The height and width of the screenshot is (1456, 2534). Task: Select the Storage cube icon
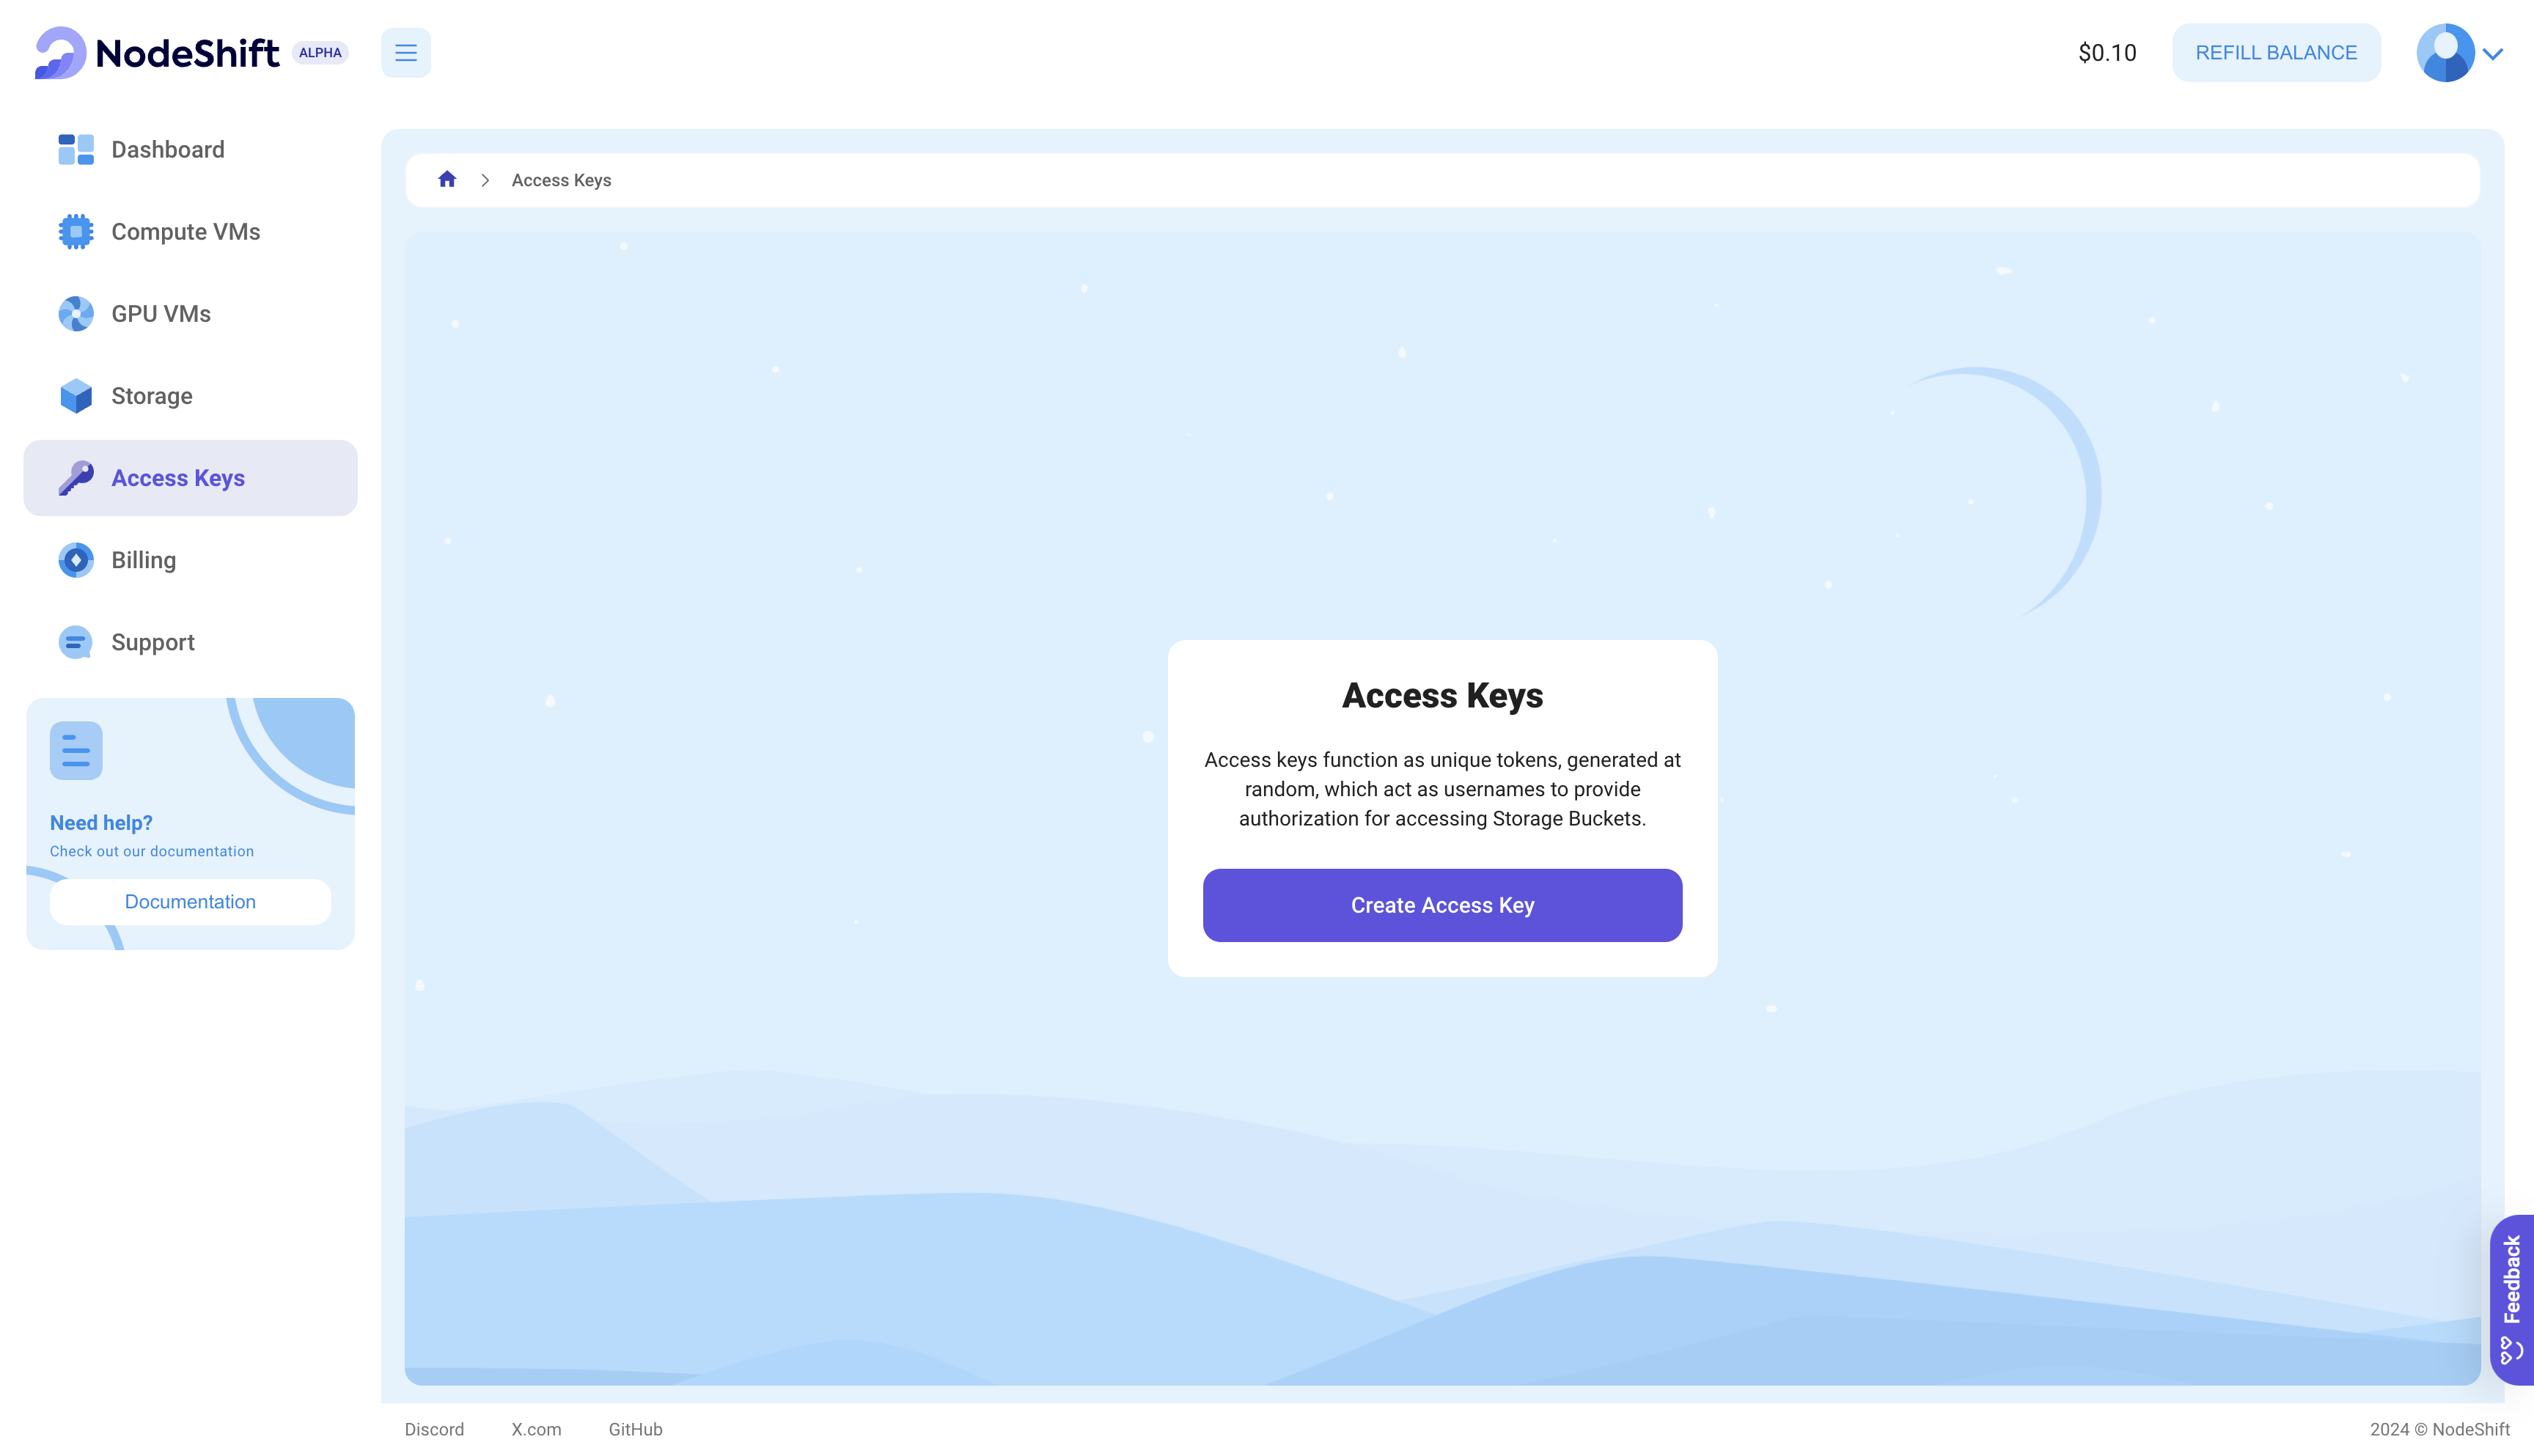pos(75,395)
